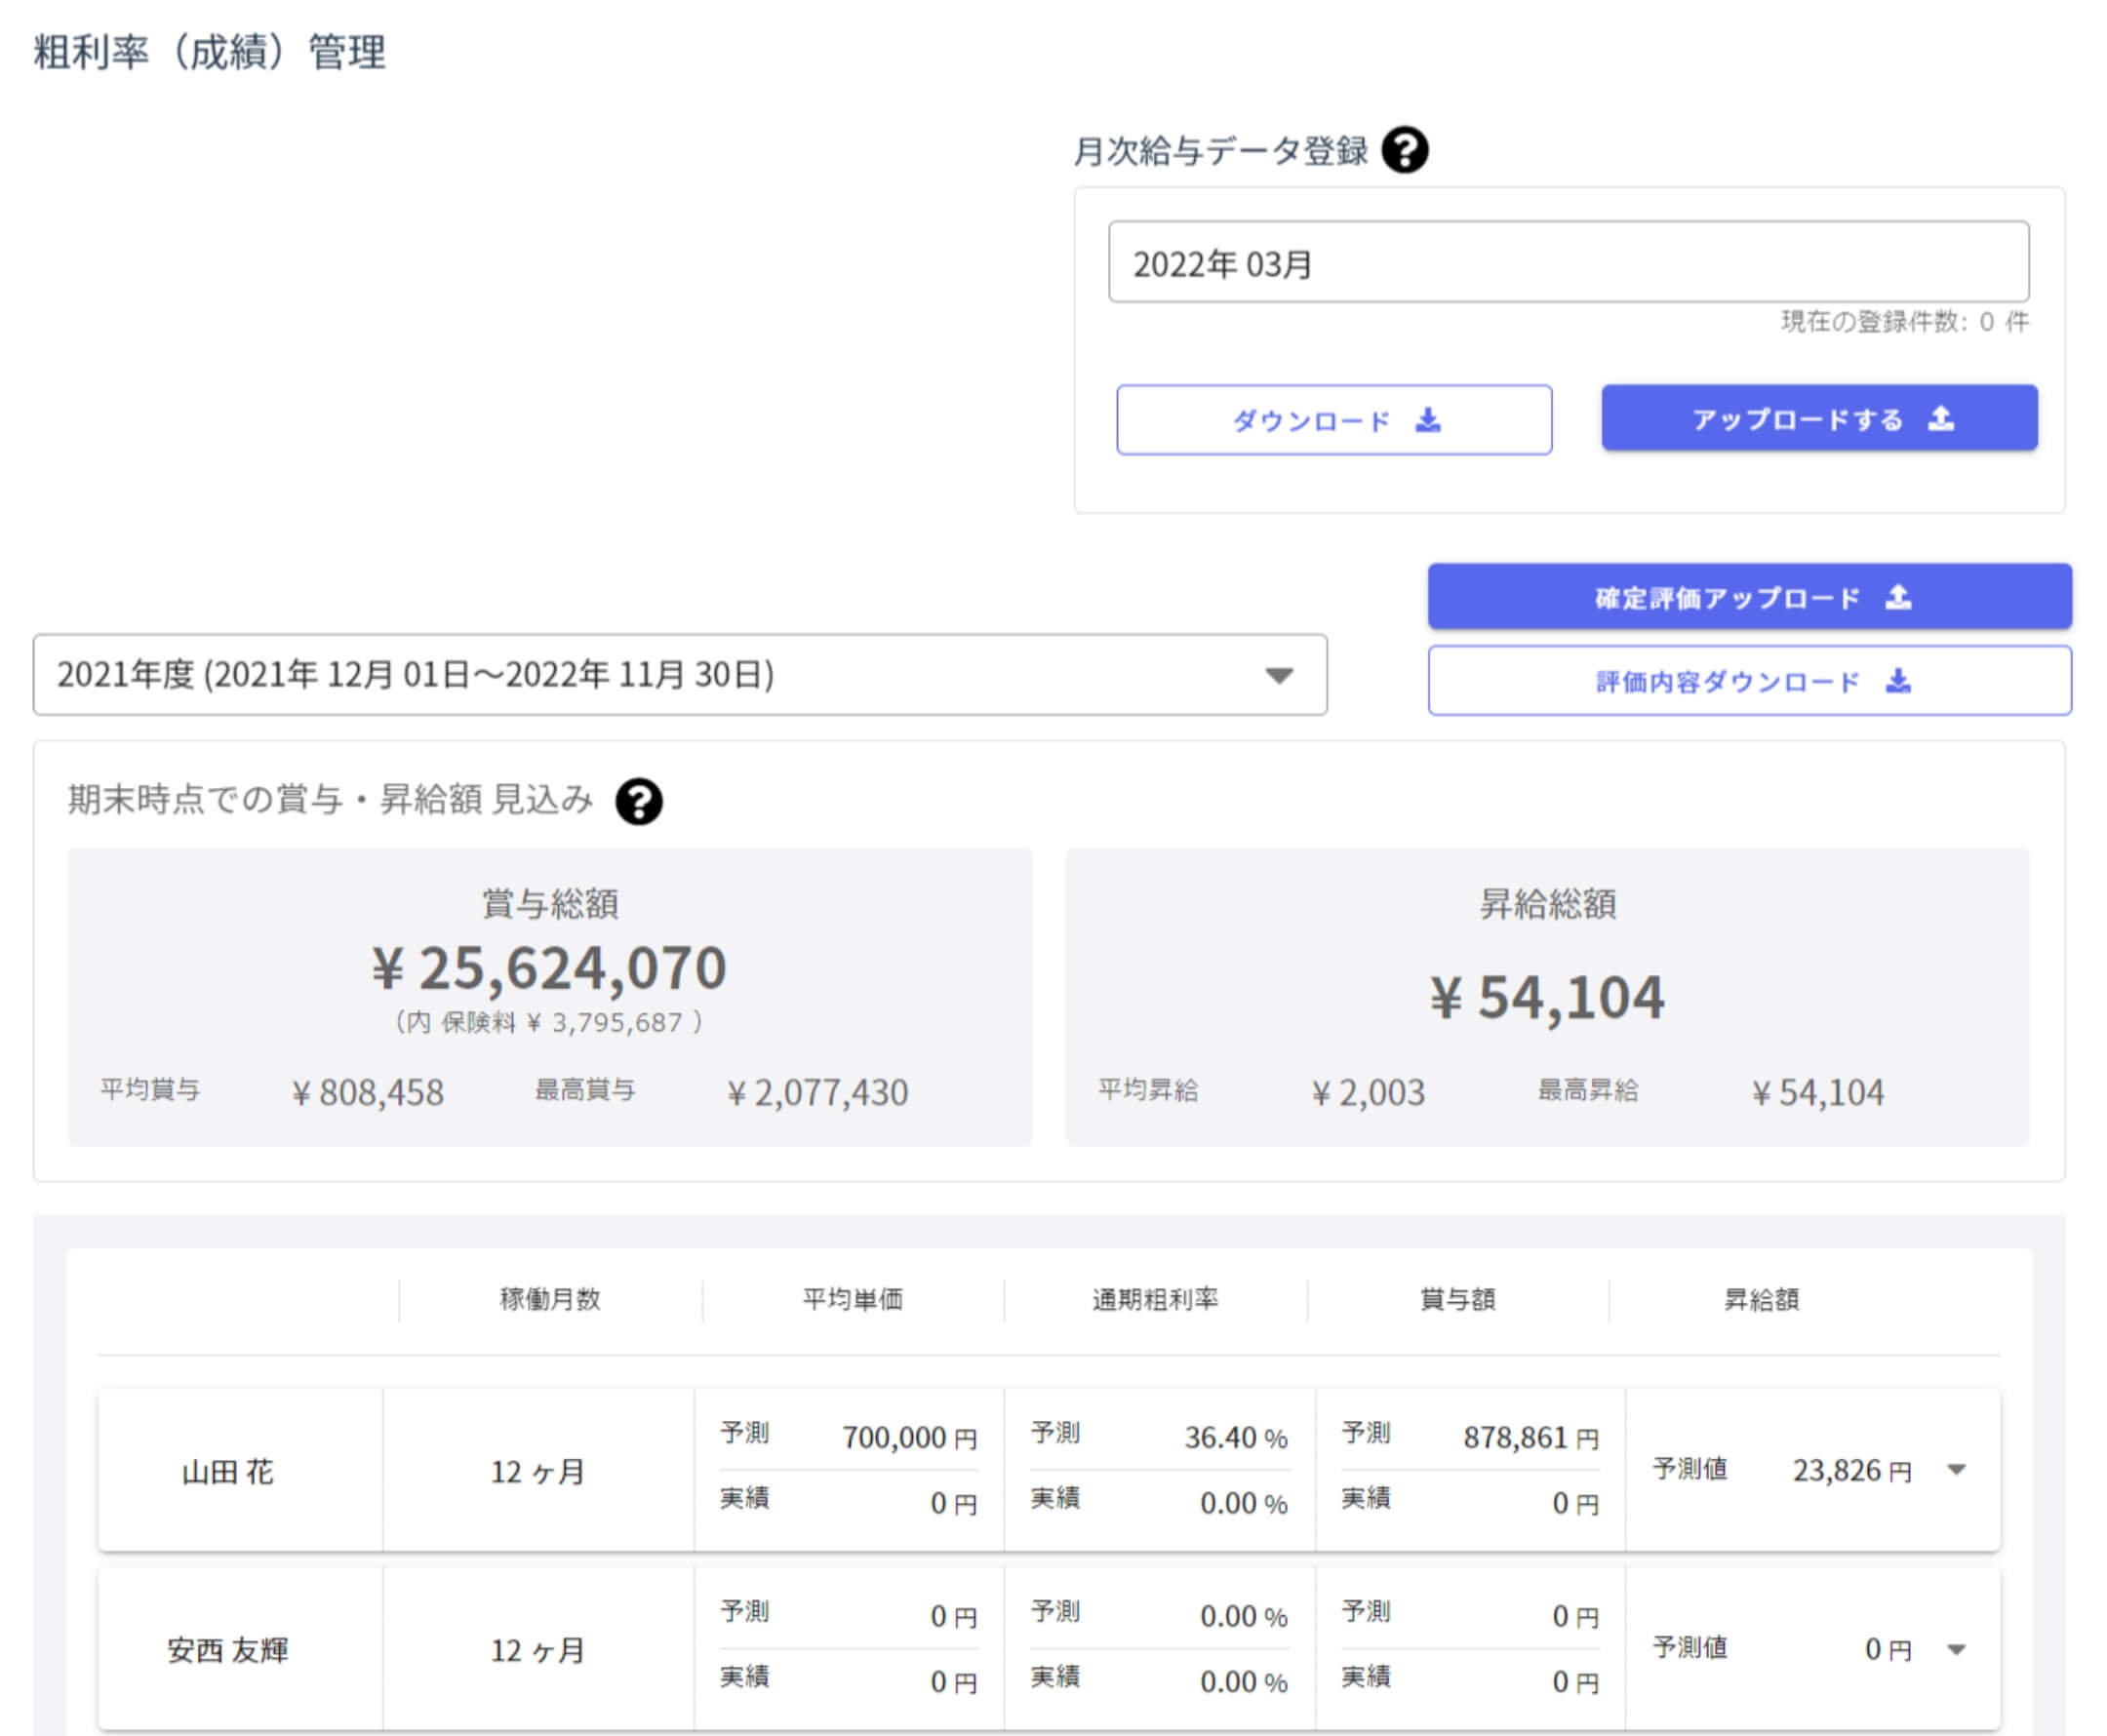Click the 稼働月数 column header

coord(550,1299)
